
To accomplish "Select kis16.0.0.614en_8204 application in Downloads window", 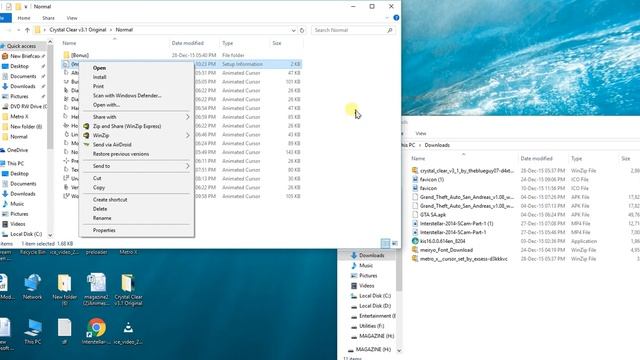I will (x=442, y=241).
